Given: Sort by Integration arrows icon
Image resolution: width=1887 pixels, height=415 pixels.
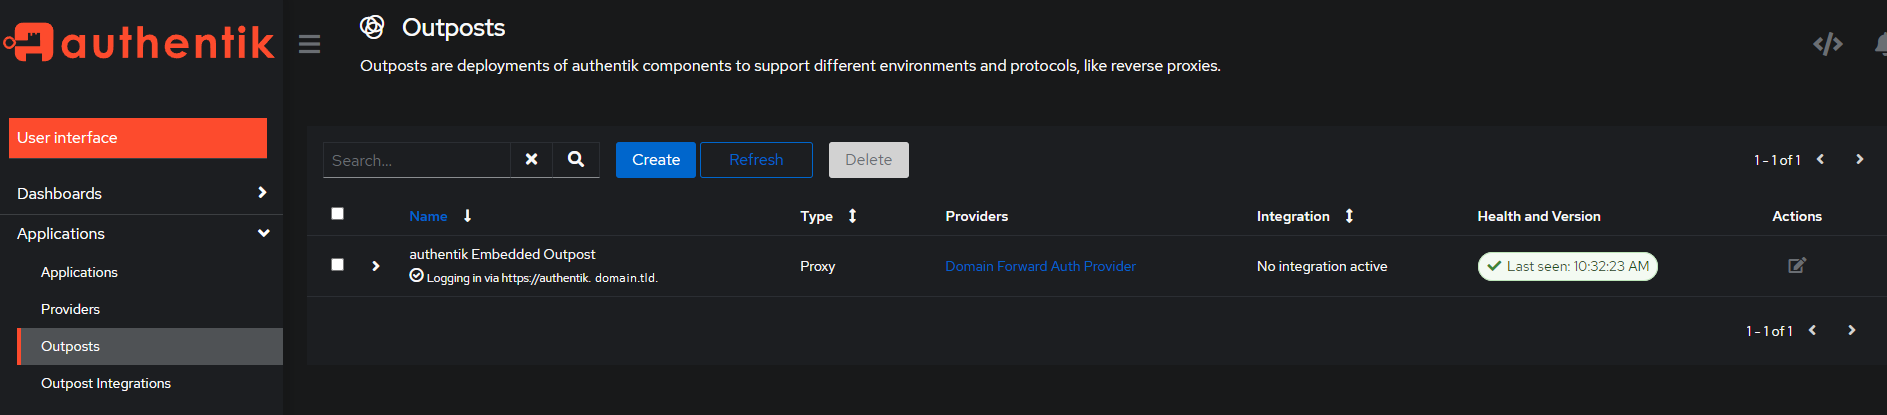Looking at the screenshot, I should [x=1349, y=216].
